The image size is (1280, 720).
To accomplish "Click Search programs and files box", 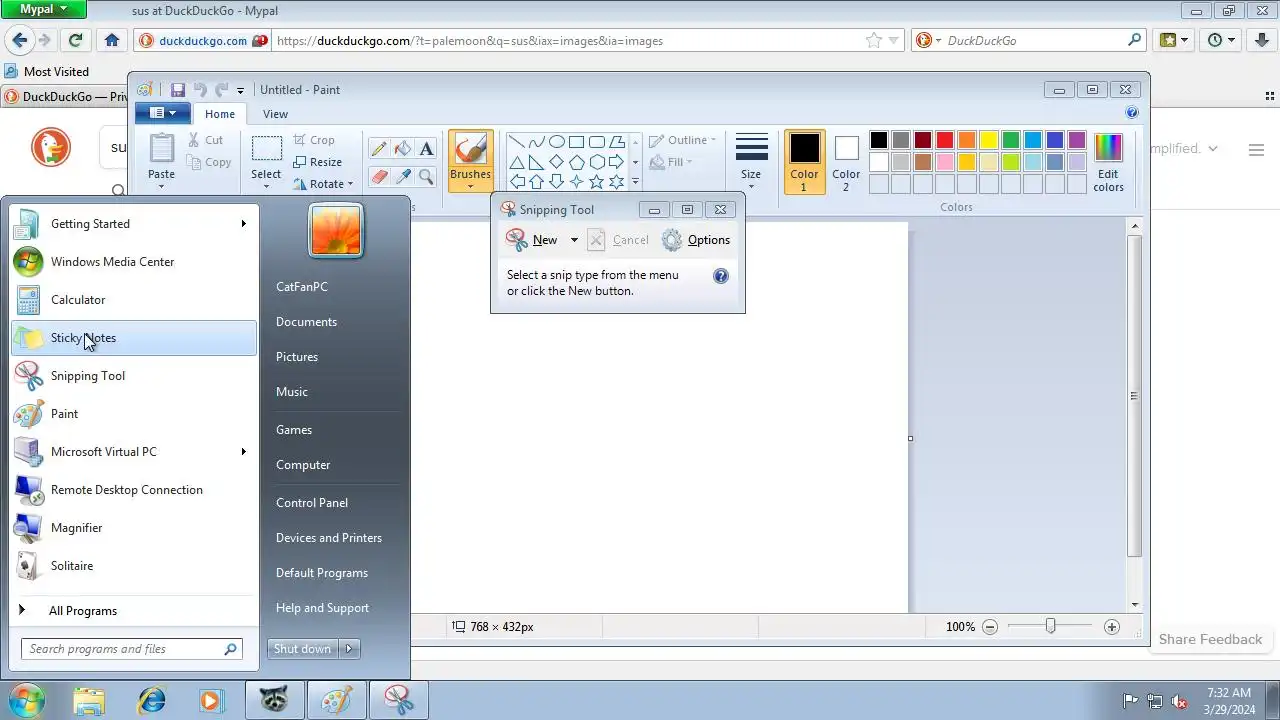I will pyautogui.click(x=131, y=649).
